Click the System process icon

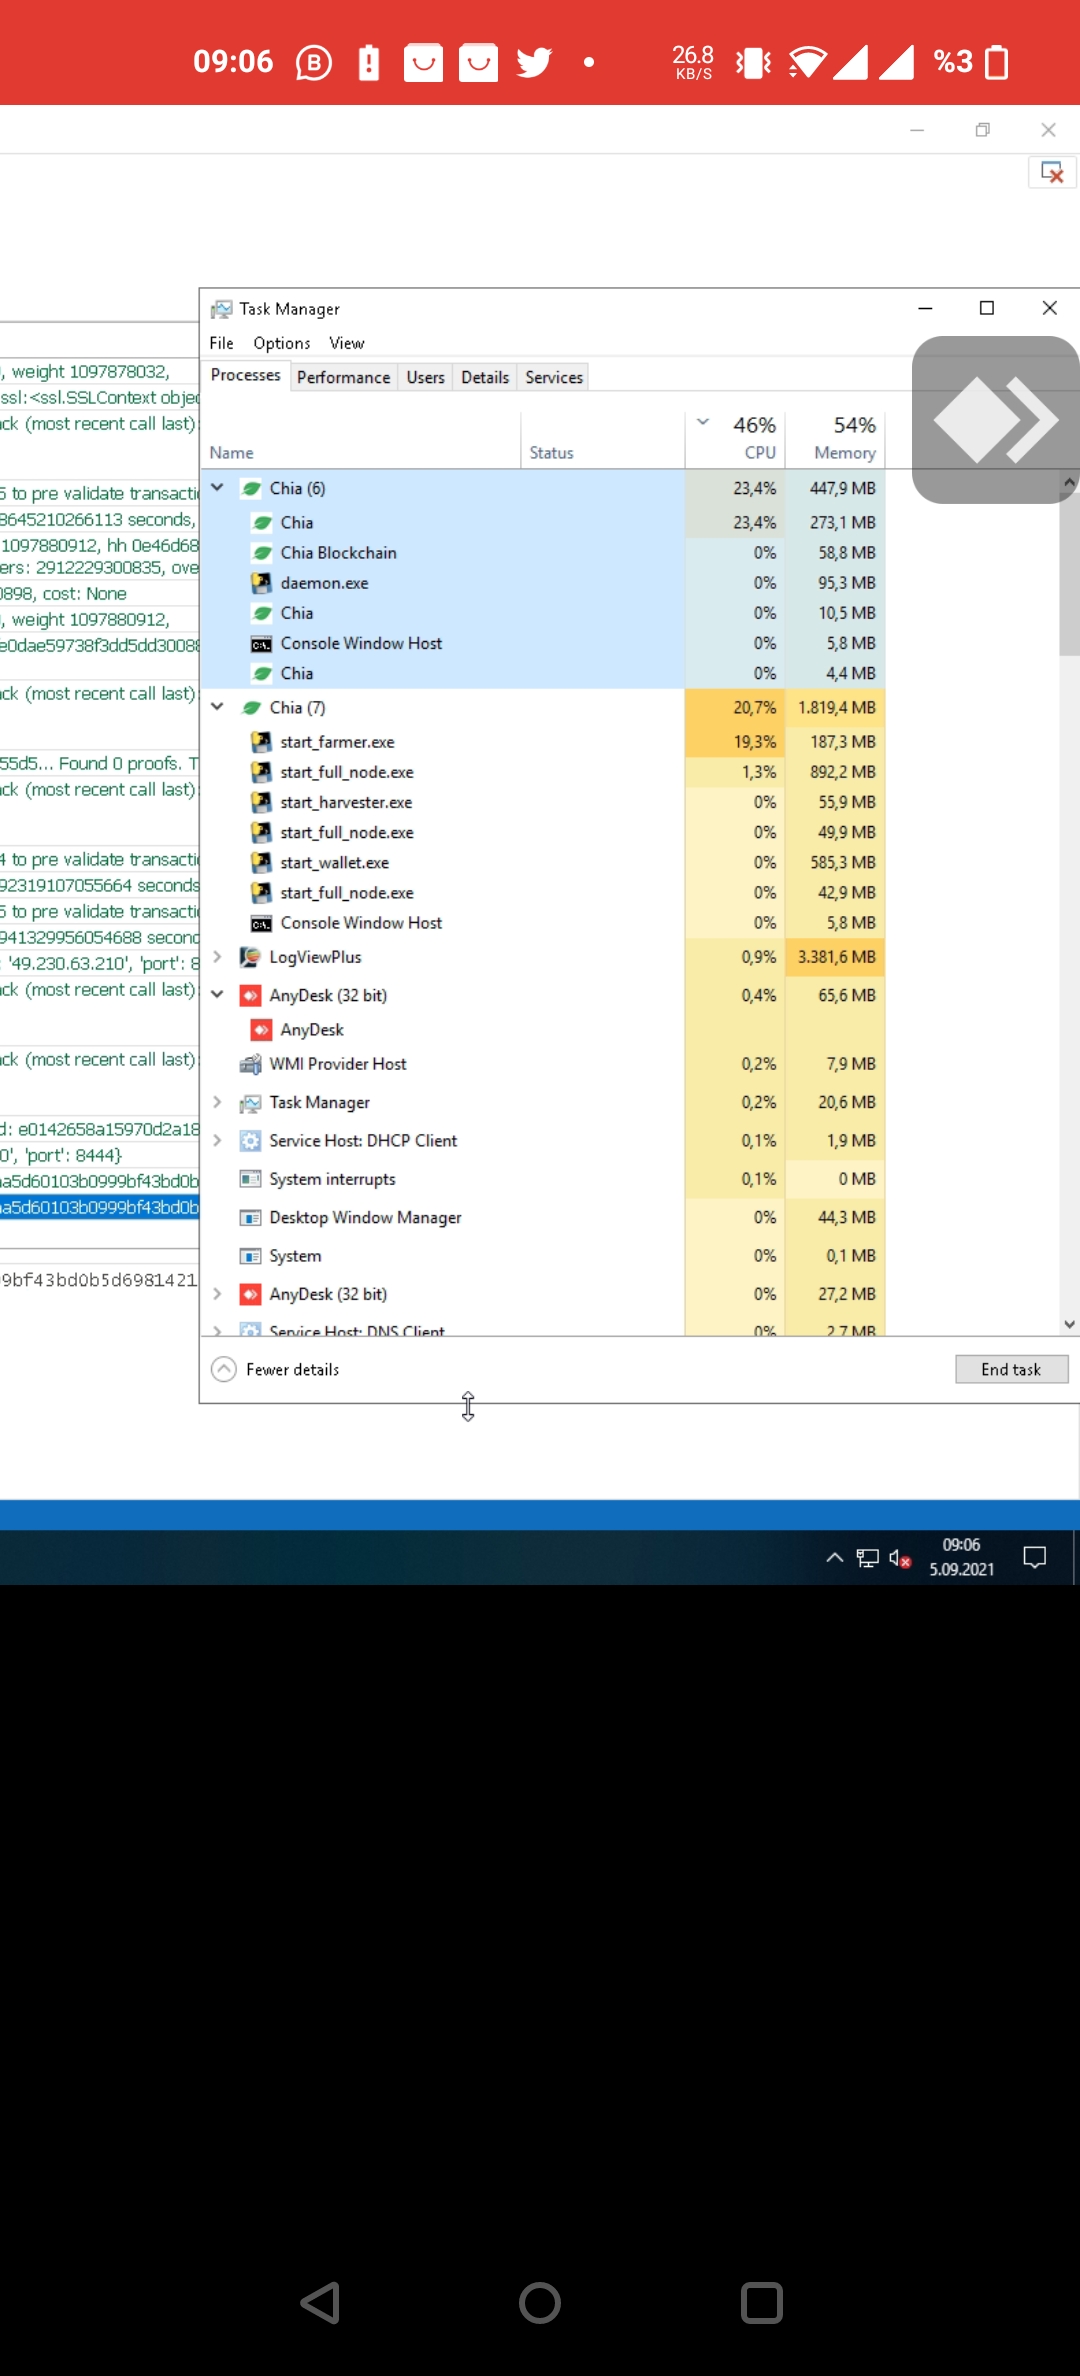(x=251, y=1256)
